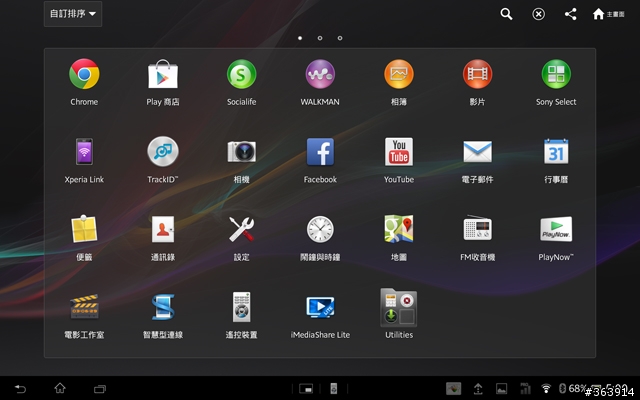The width and height of the screenshot is (640, 400).
Task: Open the upload notification icon
Action: pyautogui.click(x=478, y=389)
